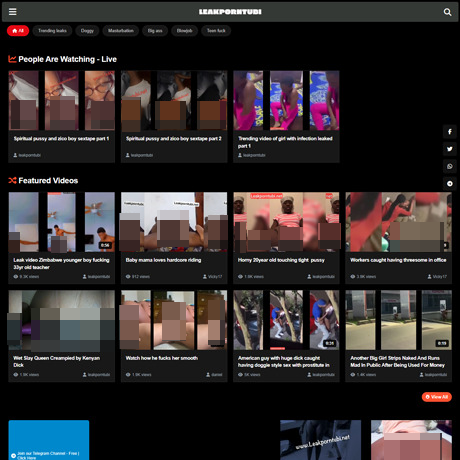
Task: Select the red All category tab
Action: pyautogui.click(x=18, y=31)
